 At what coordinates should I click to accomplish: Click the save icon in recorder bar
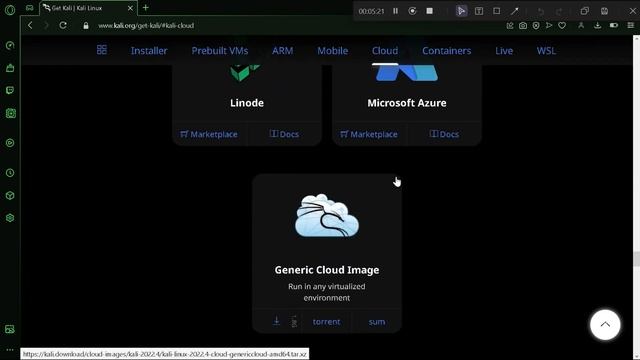604,11
